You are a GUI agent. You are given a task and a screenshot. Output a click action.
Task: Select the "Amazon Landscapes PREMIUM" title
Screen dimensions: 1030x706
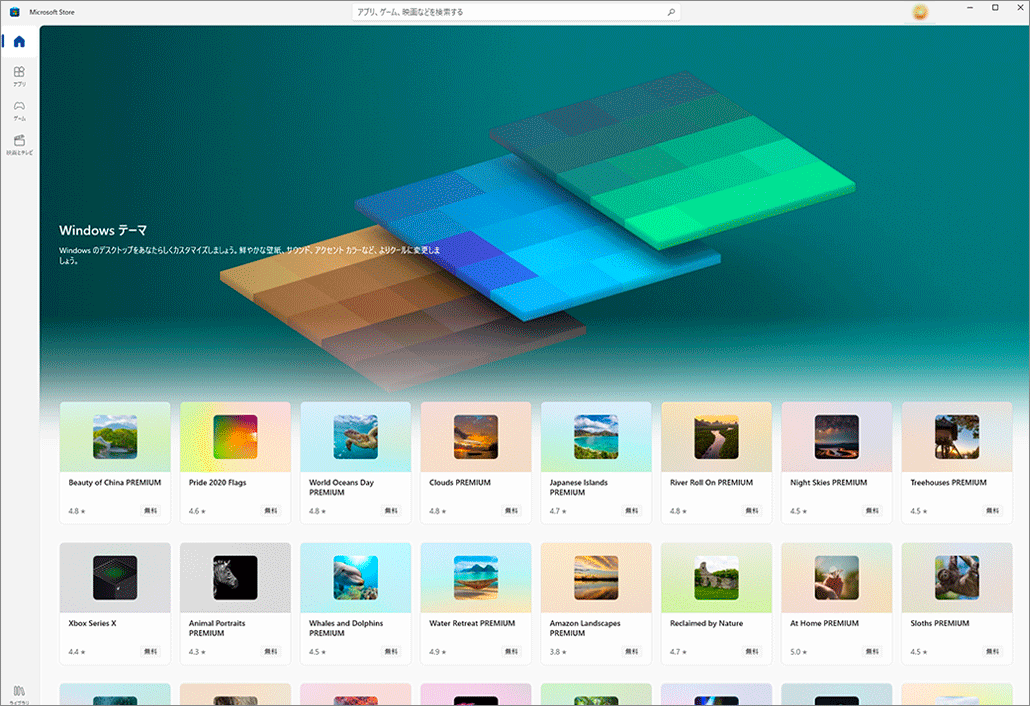[585, 629]
